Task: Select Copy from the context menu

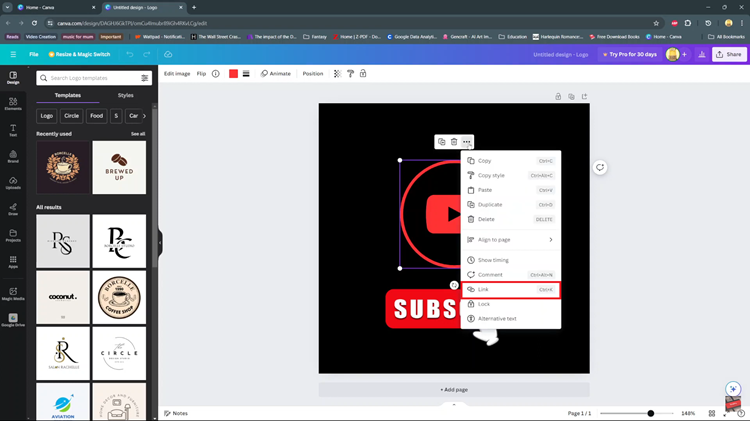Action: [511, 161]
